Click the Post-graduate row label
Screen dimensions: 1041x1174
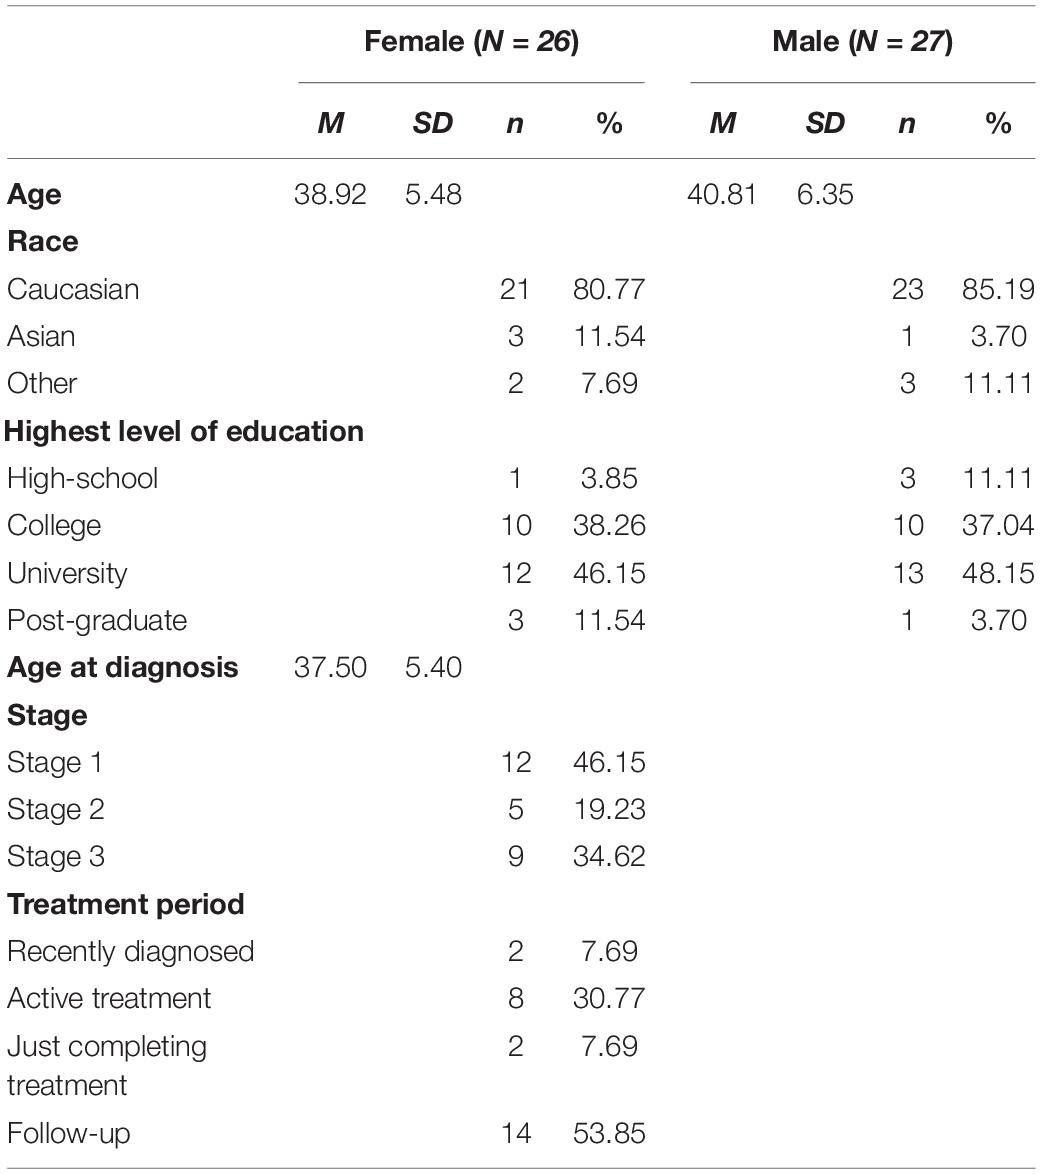97,621
